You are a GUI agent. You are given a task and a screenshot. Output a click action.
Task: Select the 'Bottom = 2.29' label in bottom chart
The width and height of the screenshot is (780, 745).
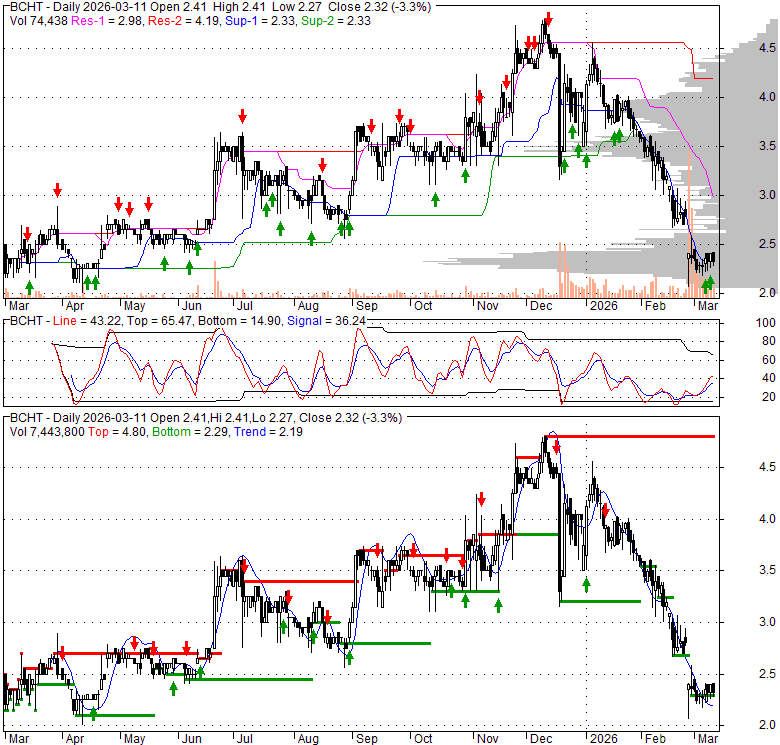coord(191,432)
